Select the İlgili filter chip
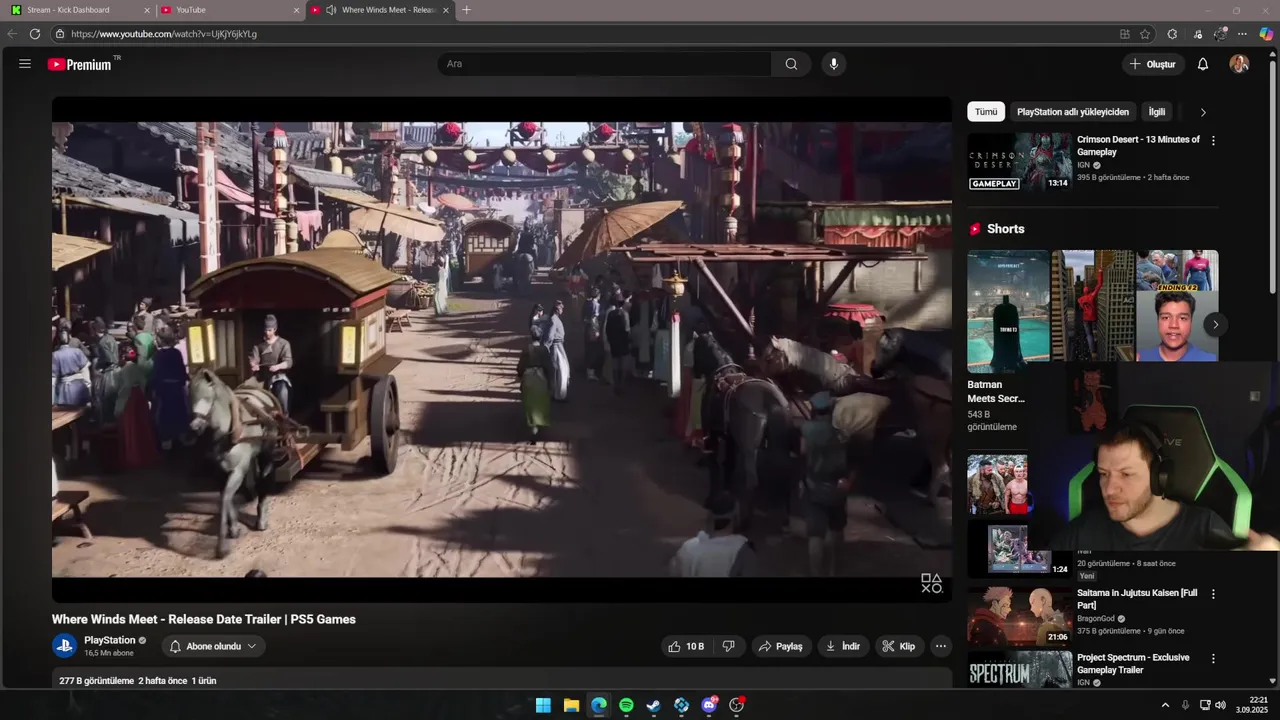Viewport: 1280px width, 720px height. [x=1157, y=112]
